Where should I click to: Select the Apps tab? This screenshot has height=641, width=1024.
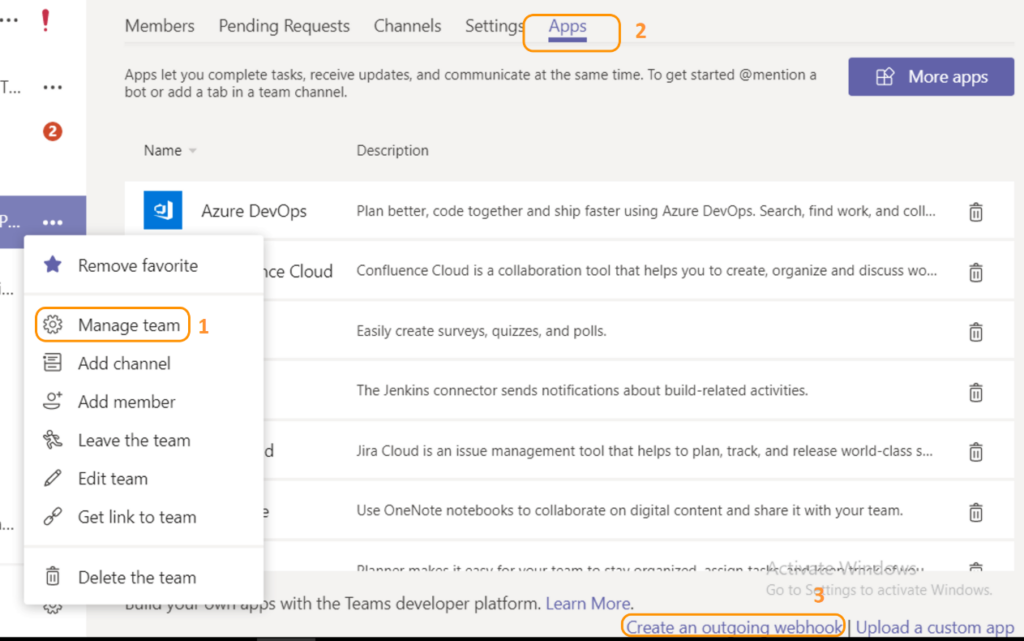coord(568,27)
